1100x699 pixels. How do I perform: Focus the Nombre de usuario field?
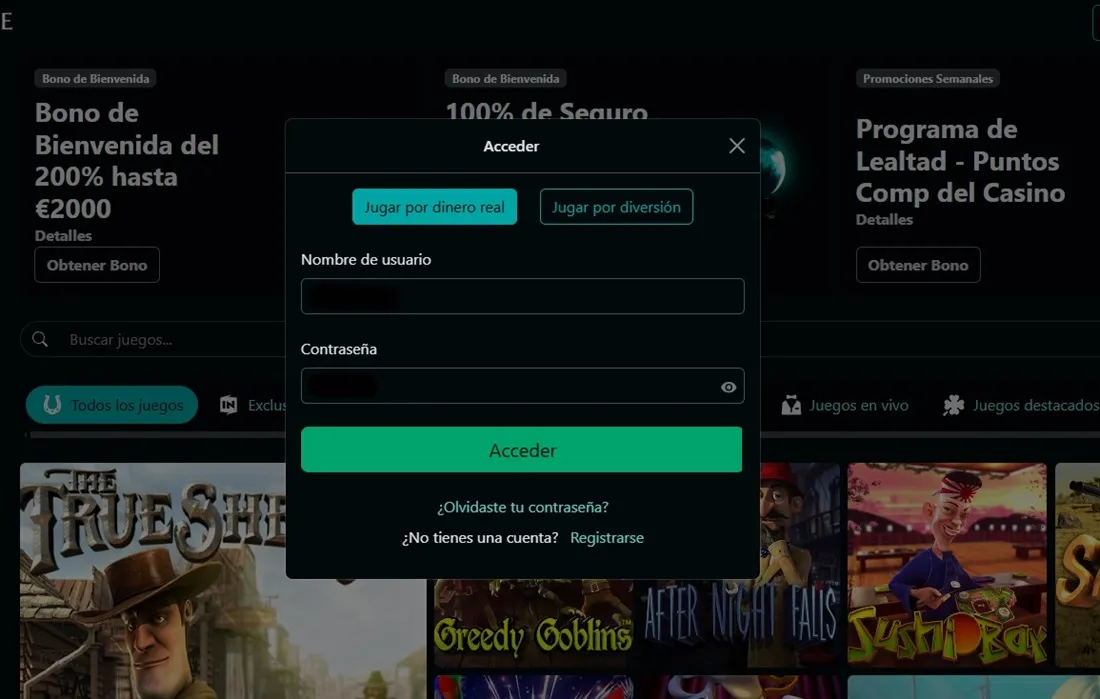click(522, 296)
